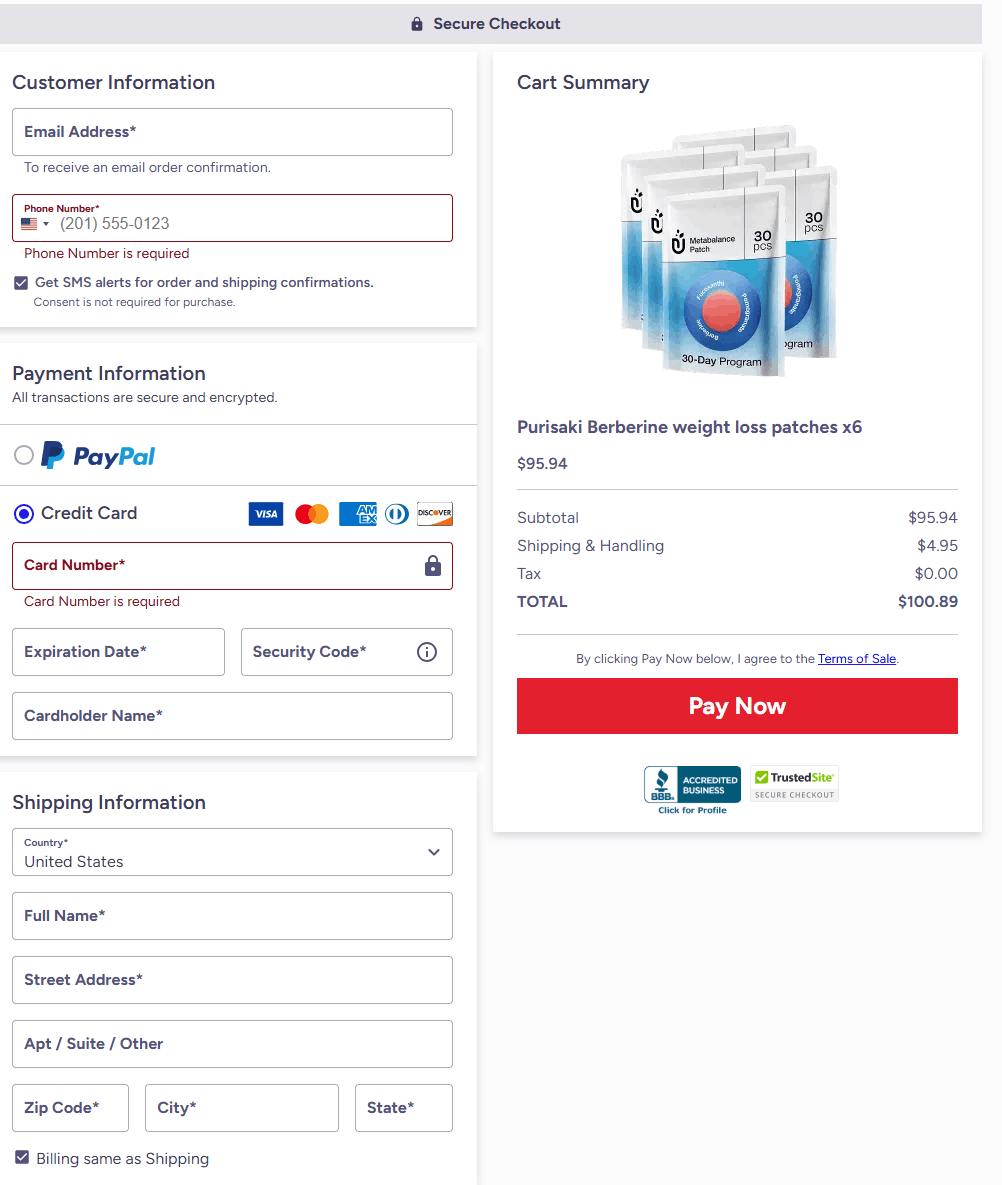Click the Discover card logo
1002x1185 pixels.
coord(435,514)
